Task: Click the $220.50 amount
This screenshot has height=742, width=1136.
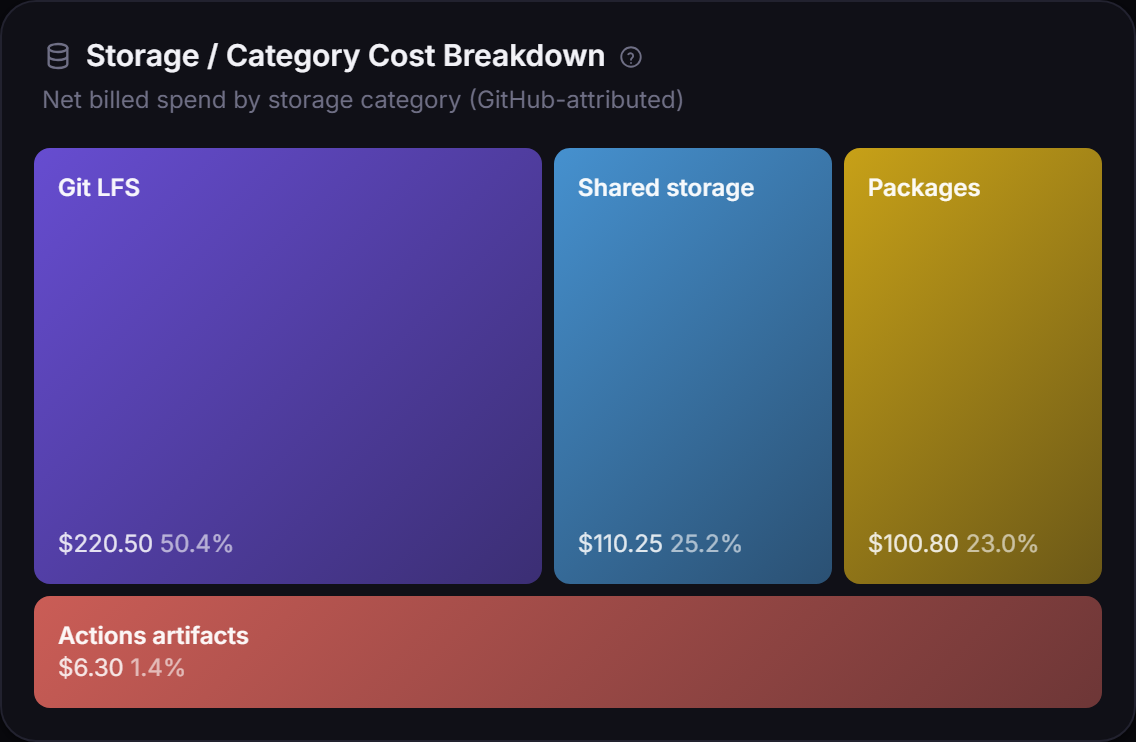Action: click(x=105, y=543)
